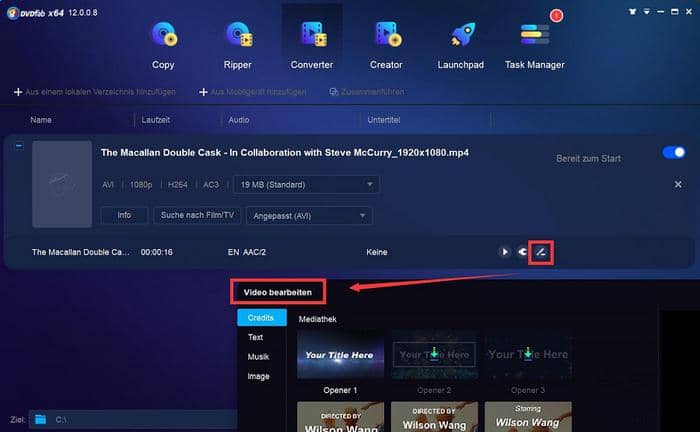700x432 pixels.
Task: Select the Opener 1 thumbnail
Action: pyautogui.click(x=340, y=355)
